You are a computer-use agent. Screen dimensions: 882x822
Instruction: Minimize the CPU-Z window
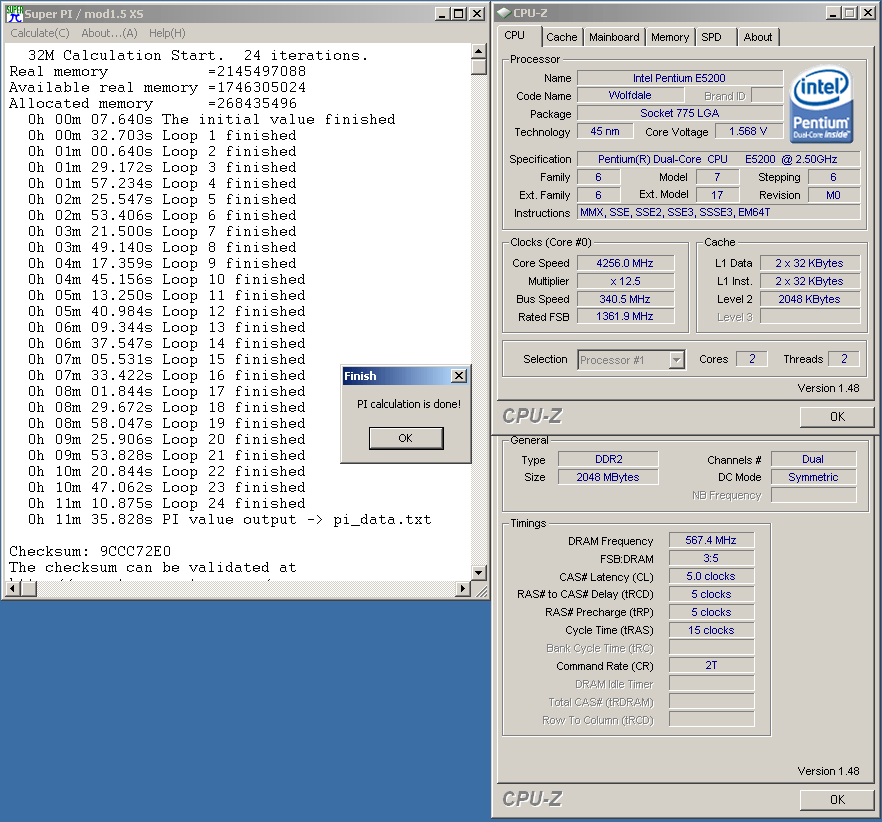(834, 12)
